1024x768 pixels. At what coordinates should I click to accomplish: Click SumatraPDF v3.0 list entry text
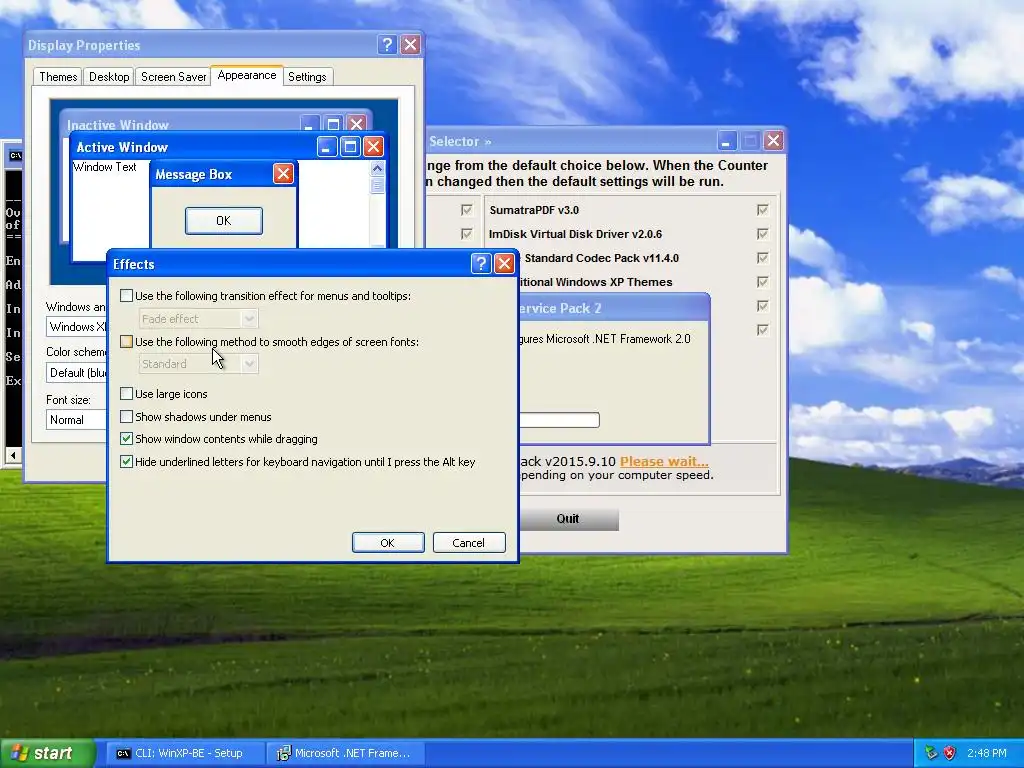pyautogui.click(x=534, y=210)
